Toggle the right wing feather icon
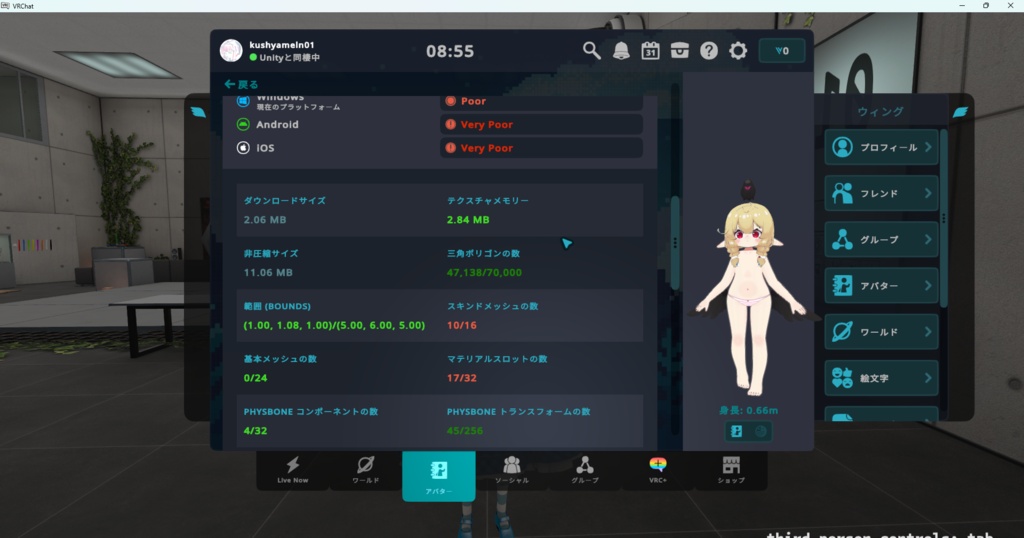 click(960, 112)
